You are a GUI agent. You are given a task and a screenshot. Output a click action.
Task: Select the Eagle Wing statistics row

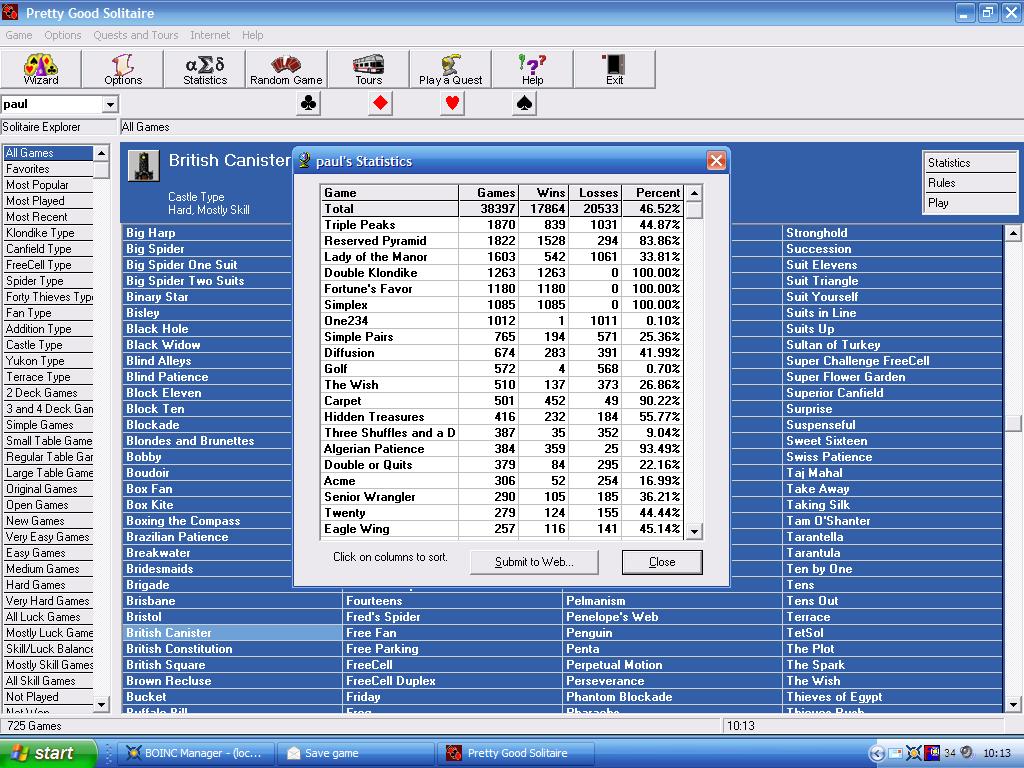coord(502,529)
